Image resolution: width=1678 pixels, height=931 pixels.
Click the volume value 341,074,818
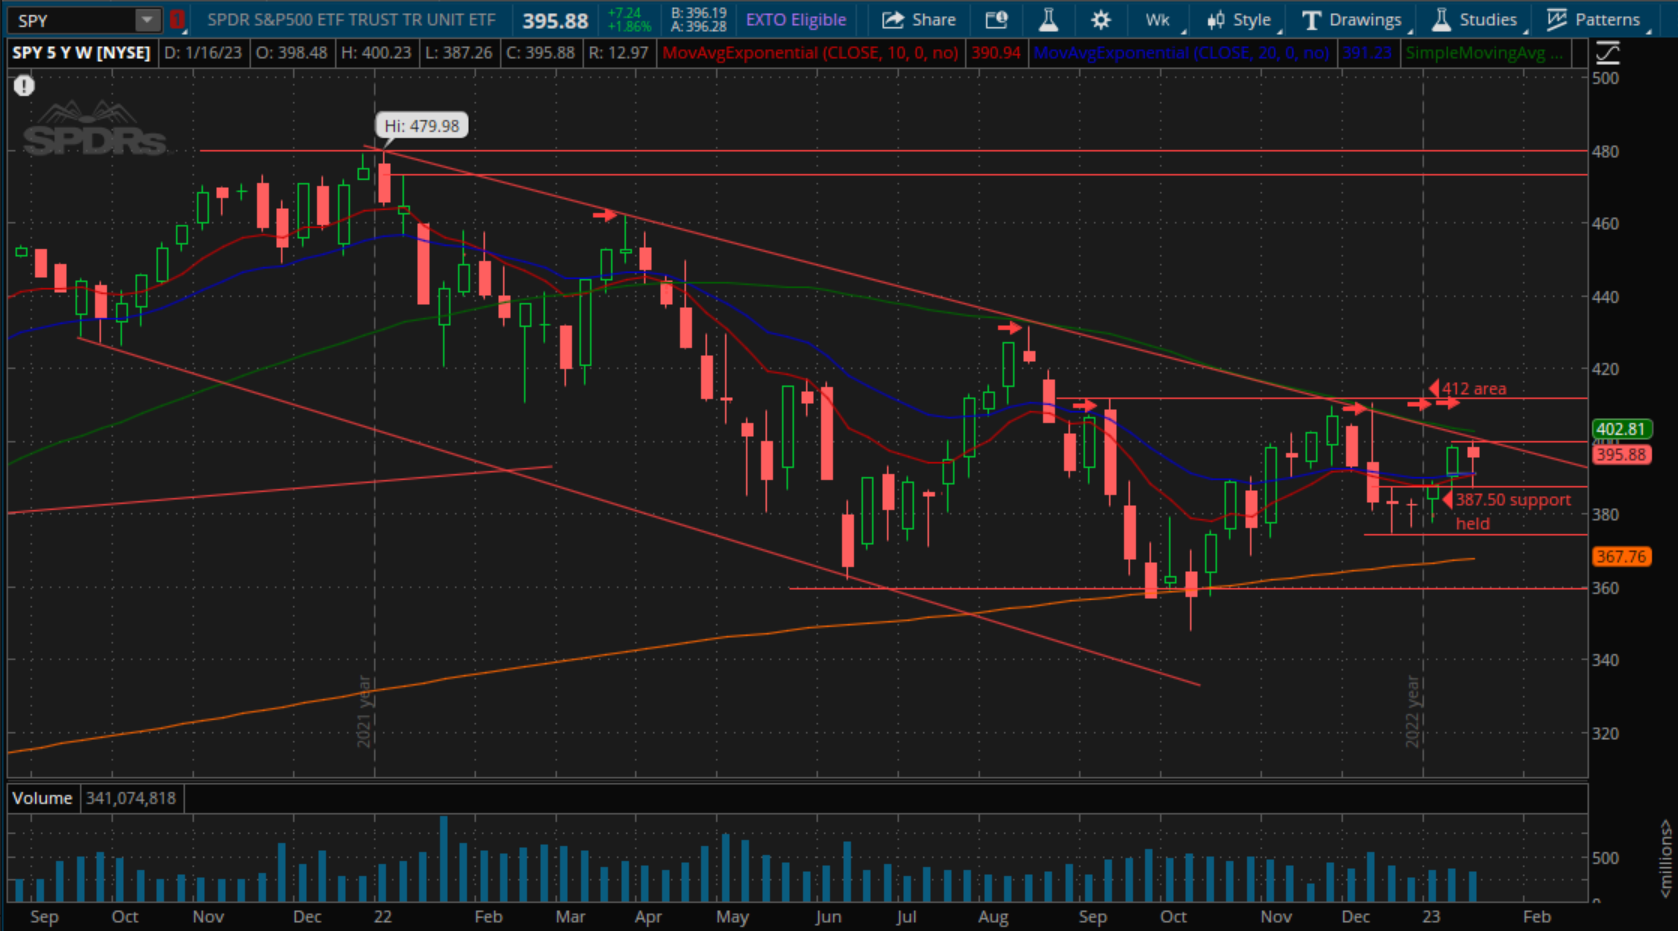pyautogui.click(x=131, y=798)
